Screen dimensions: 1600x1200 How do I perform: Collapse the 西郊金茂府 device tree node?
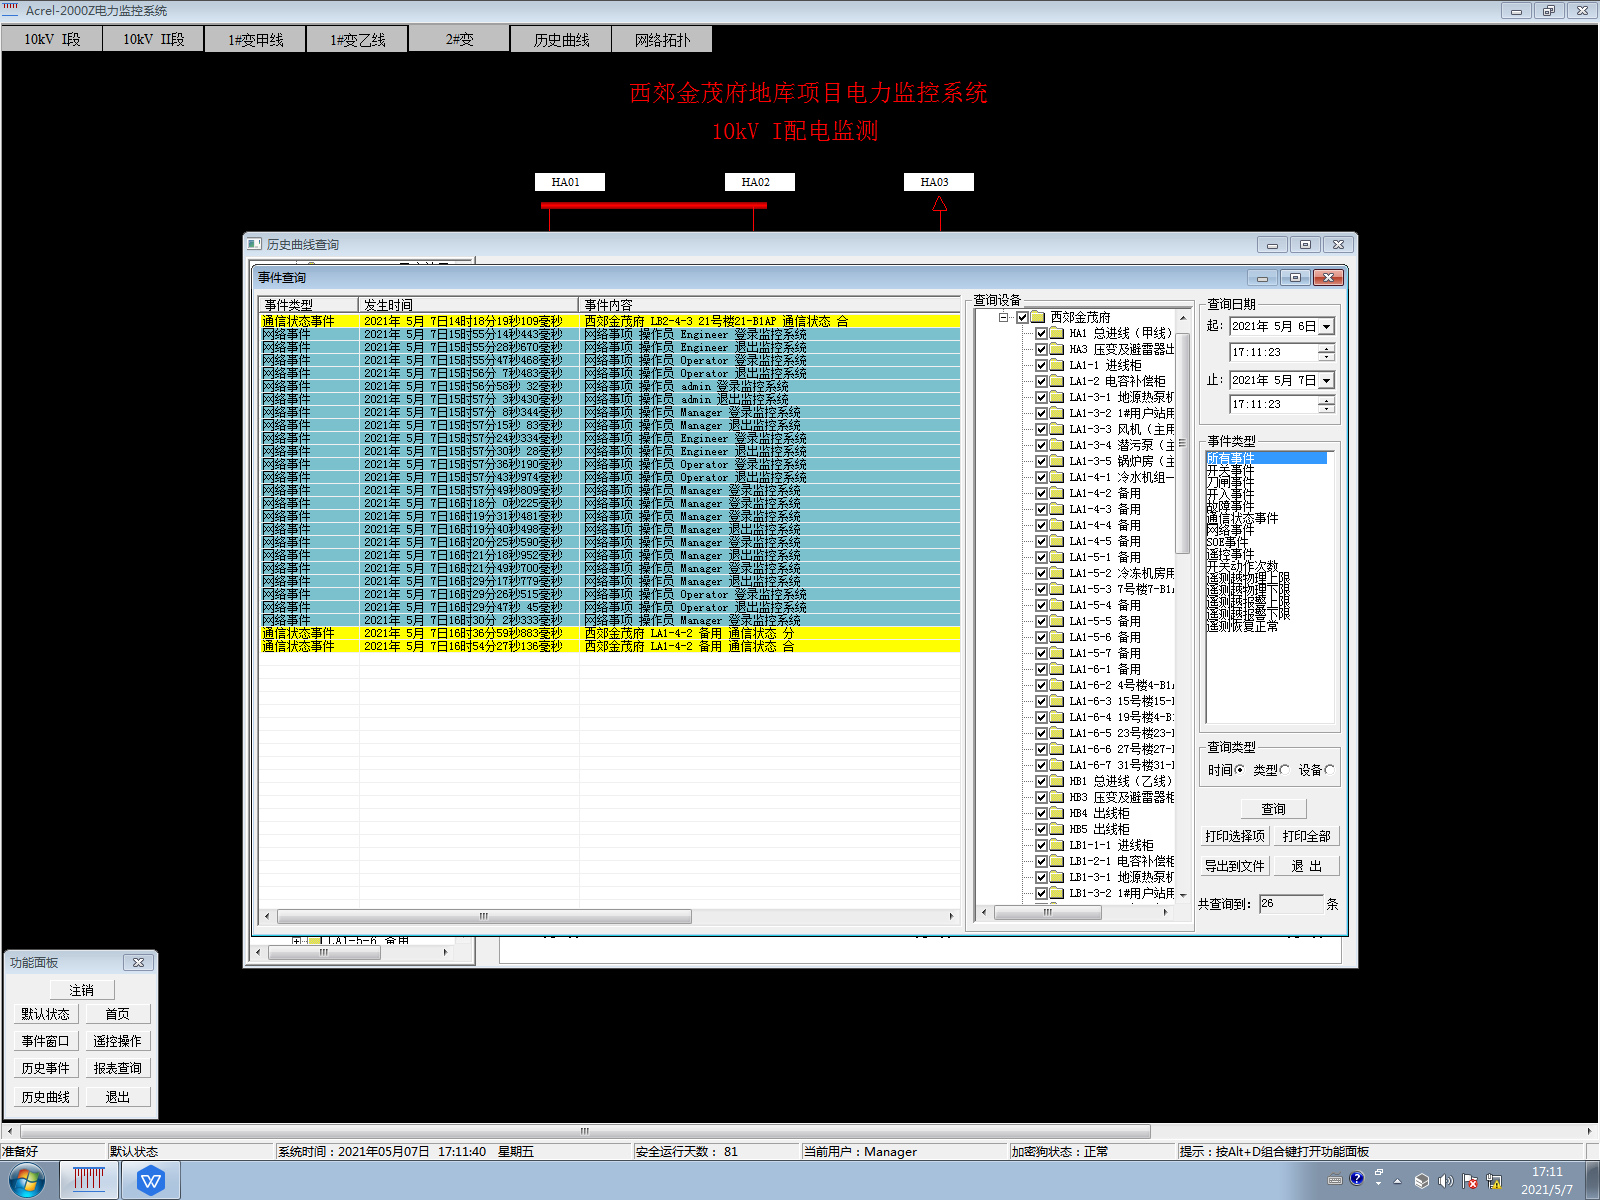tap(1003, 317)
